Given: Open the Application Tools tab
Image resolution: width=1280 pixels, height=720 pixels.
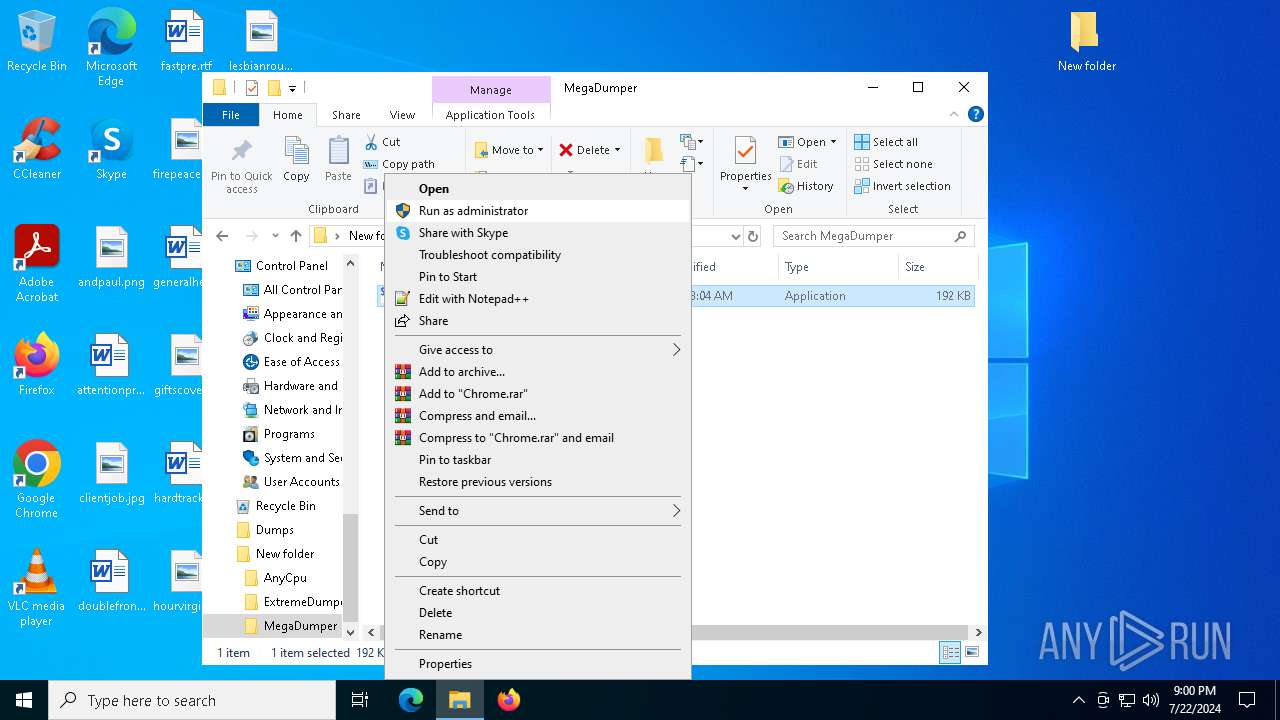Looking at the screenshot, I should tap(490, 115).
